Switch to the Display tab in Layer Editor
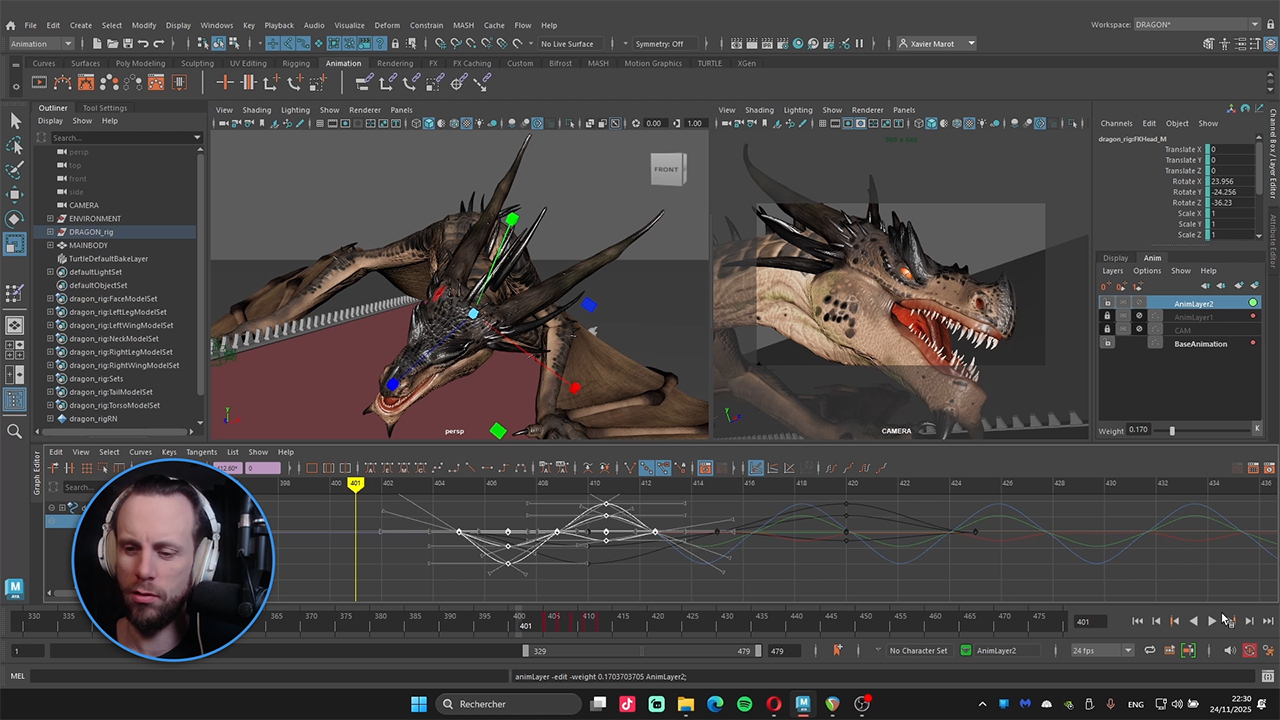The image size is (1280, 720). point(1116,258)
